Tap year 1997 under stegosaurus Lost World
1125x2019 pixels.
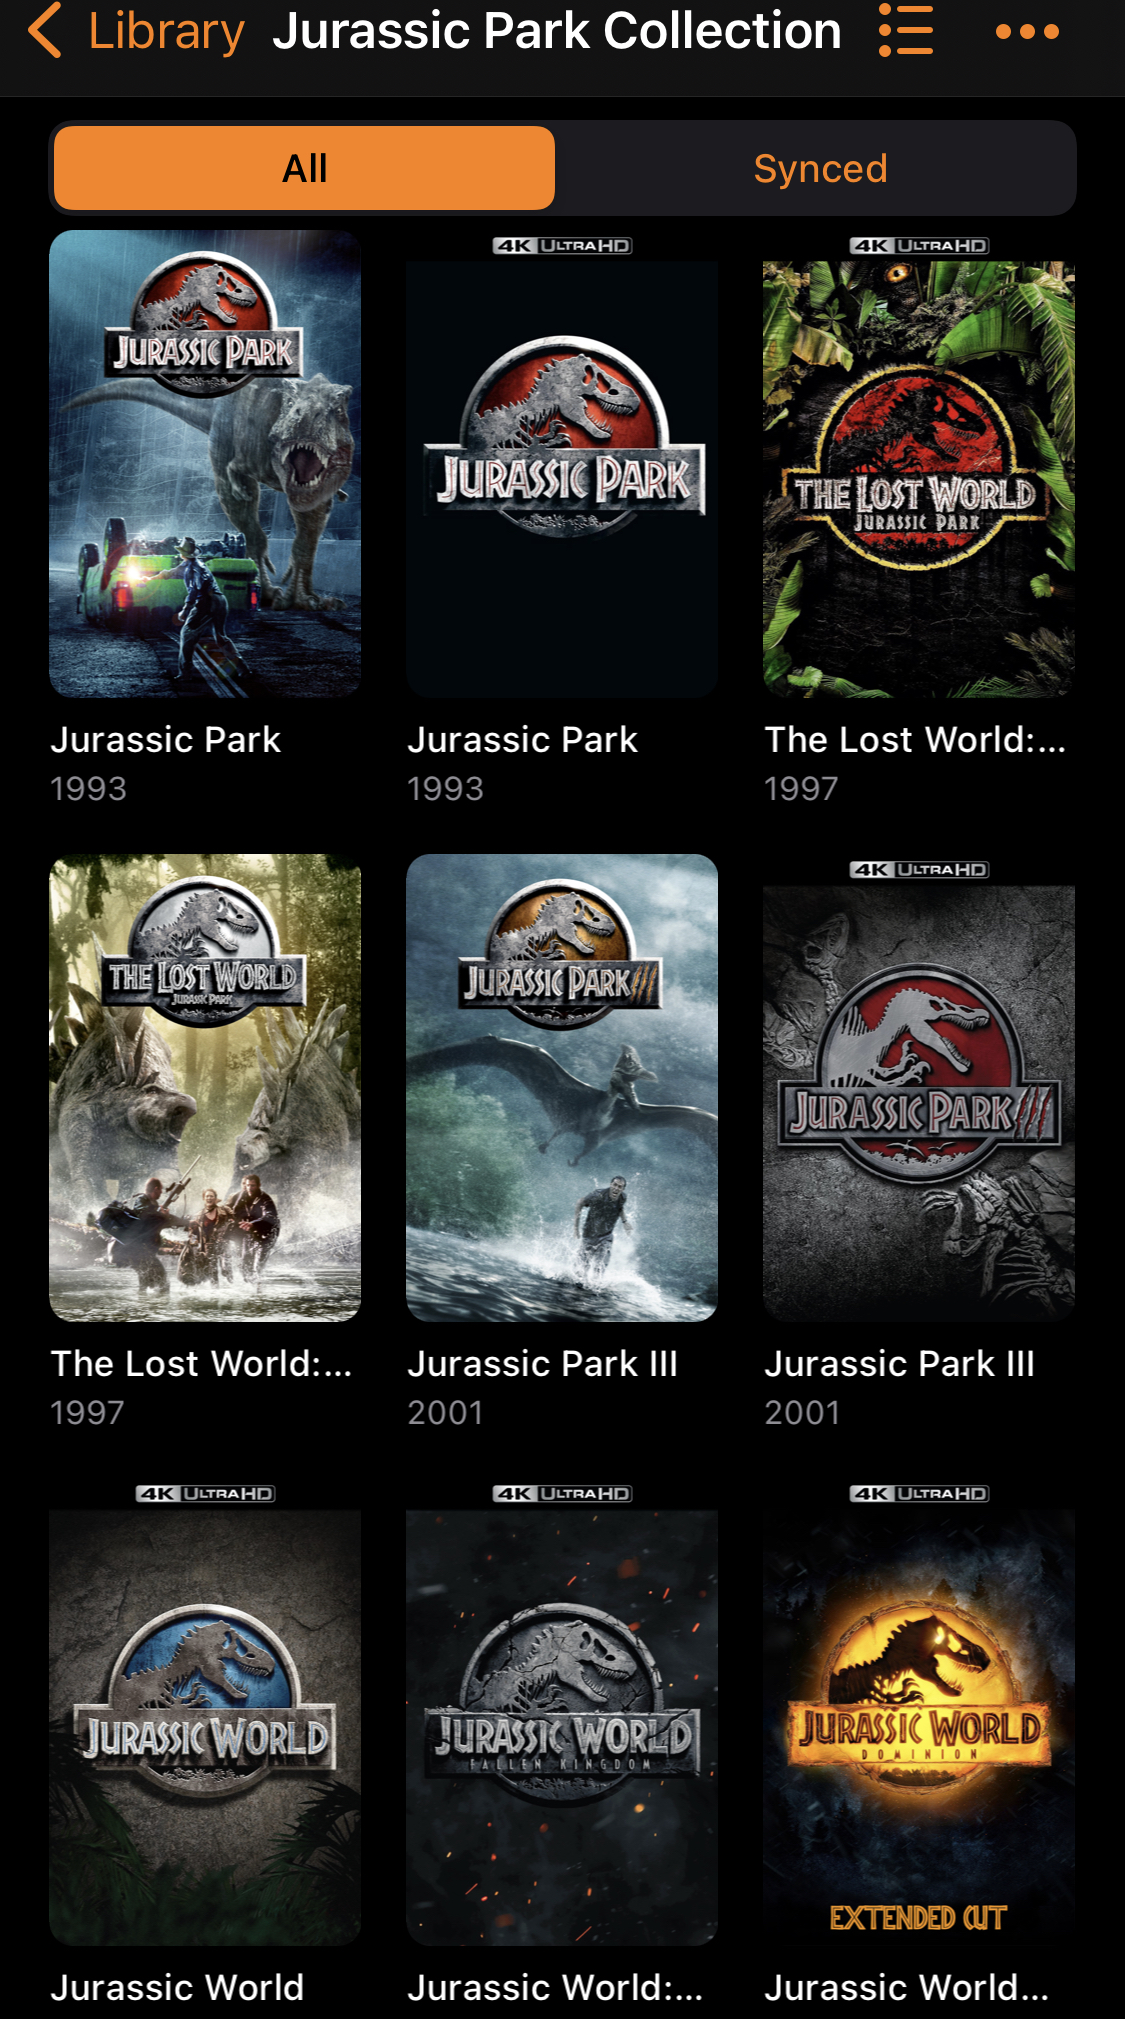pyautogui.click(x=88, y=1413)
